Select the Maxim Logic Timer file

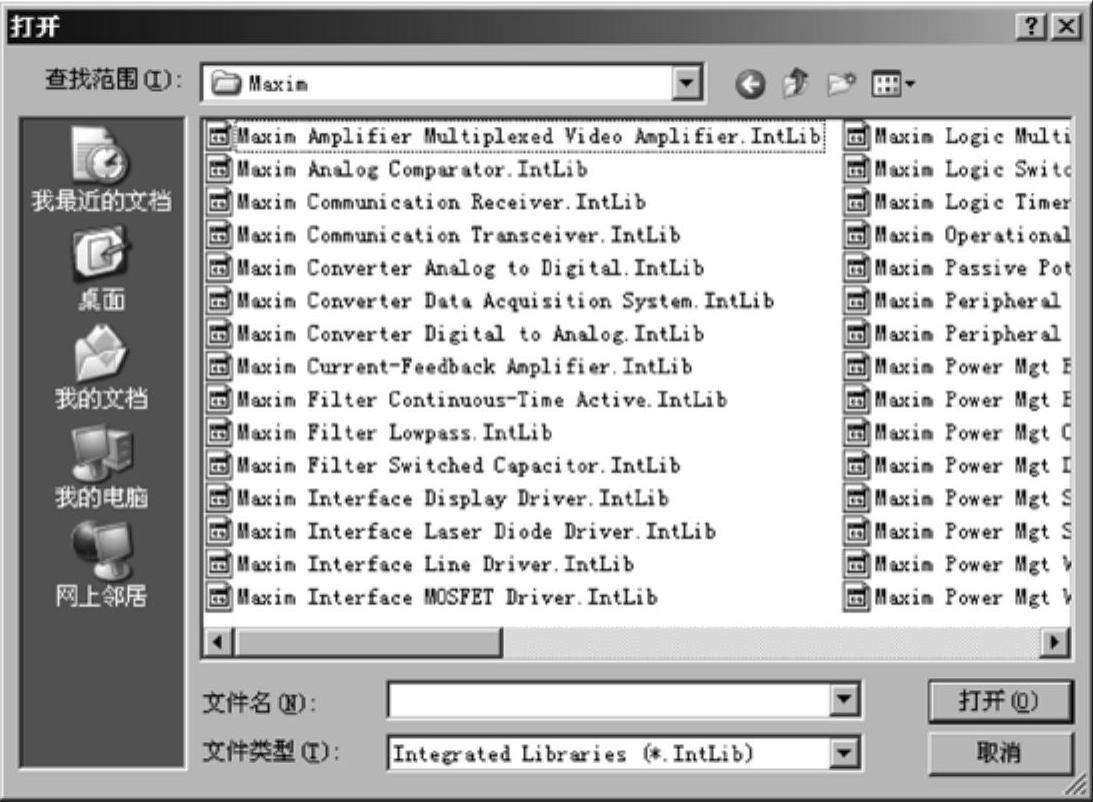tap(957, 202)
